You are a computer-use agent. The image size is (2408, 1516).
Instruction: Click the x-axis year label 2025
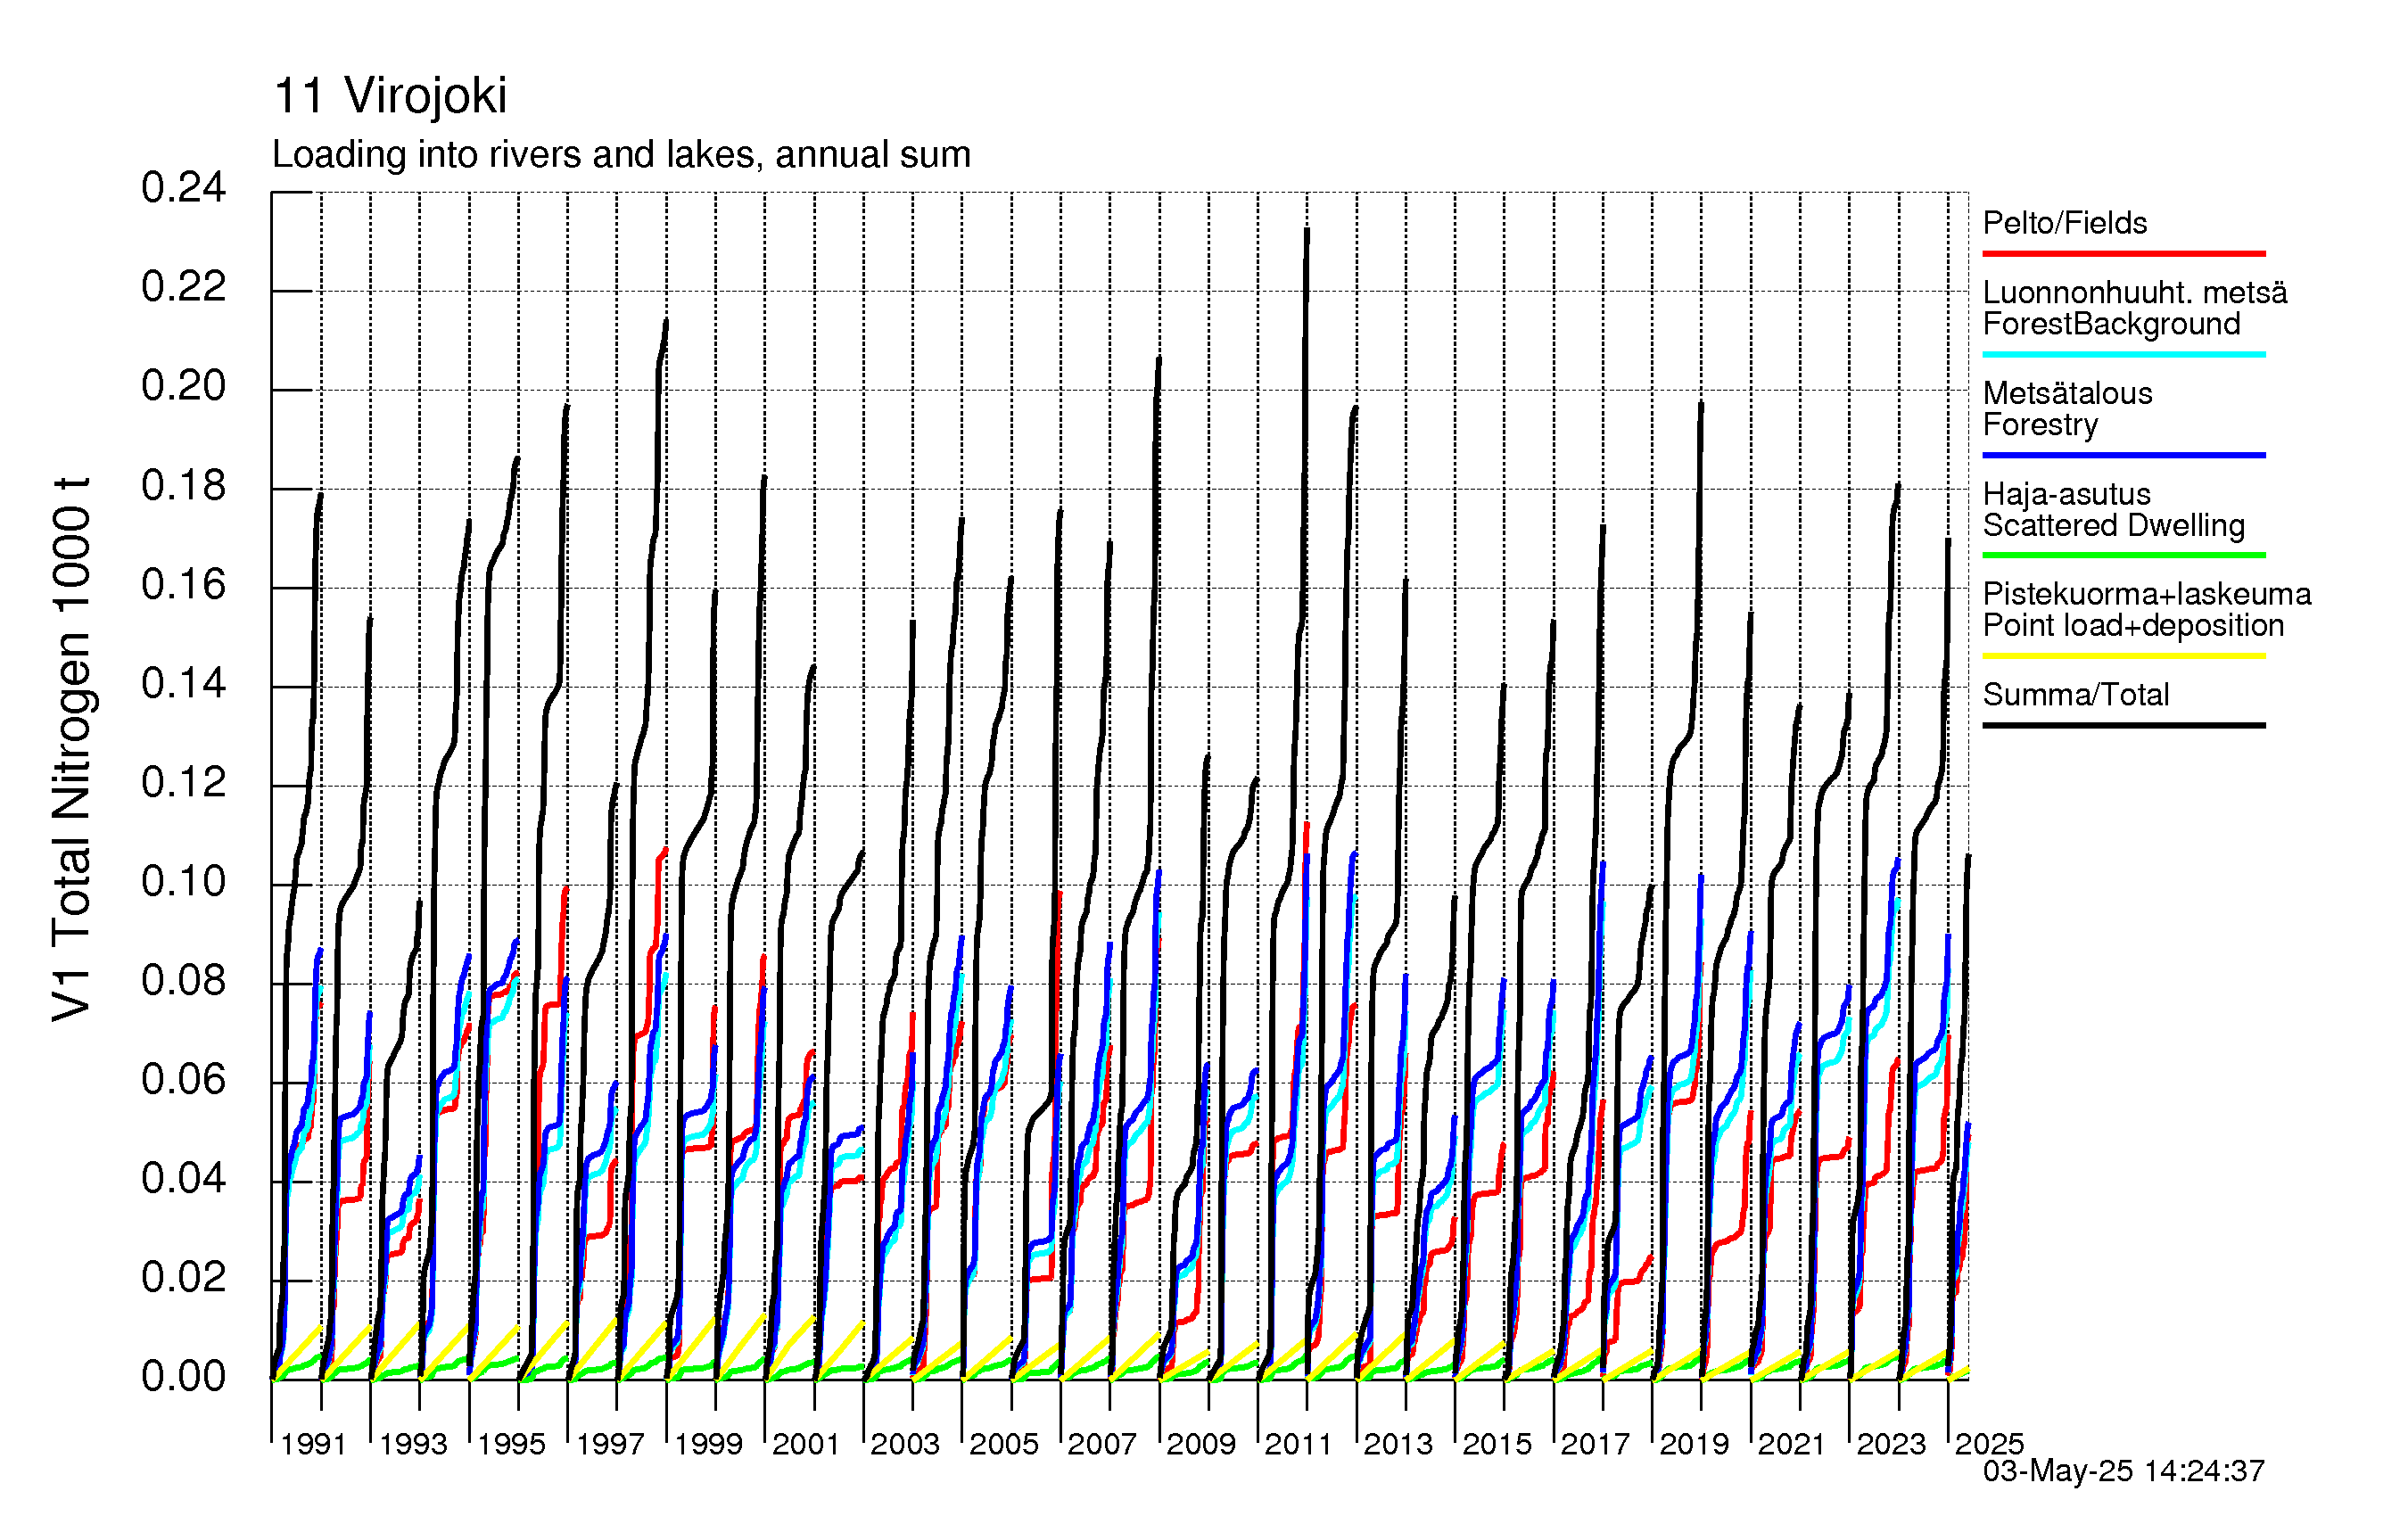coord(1989,1444)
